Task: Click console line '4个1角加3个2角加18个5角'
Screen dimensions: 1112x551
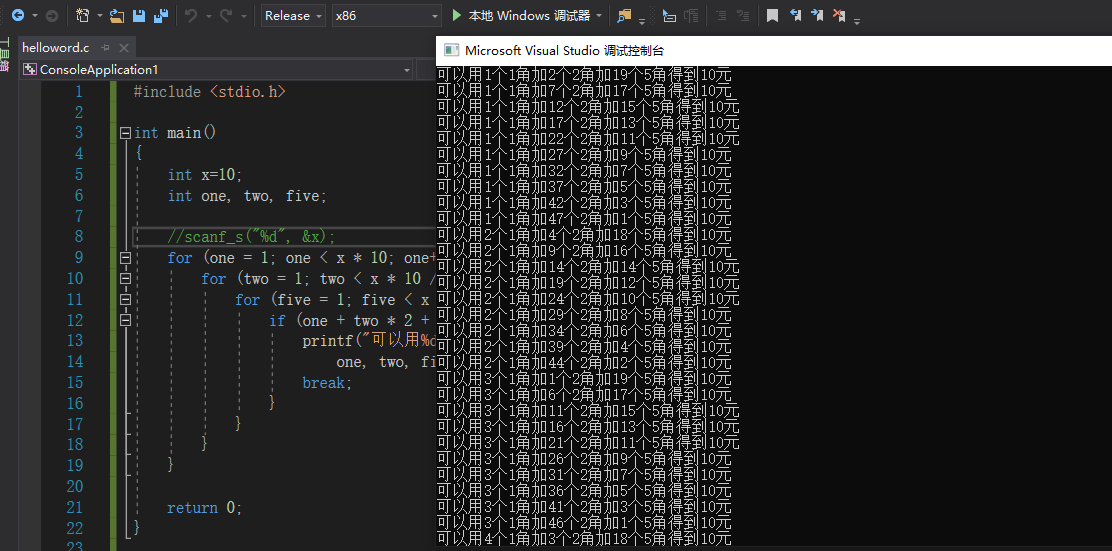Action: pos(584,538)
